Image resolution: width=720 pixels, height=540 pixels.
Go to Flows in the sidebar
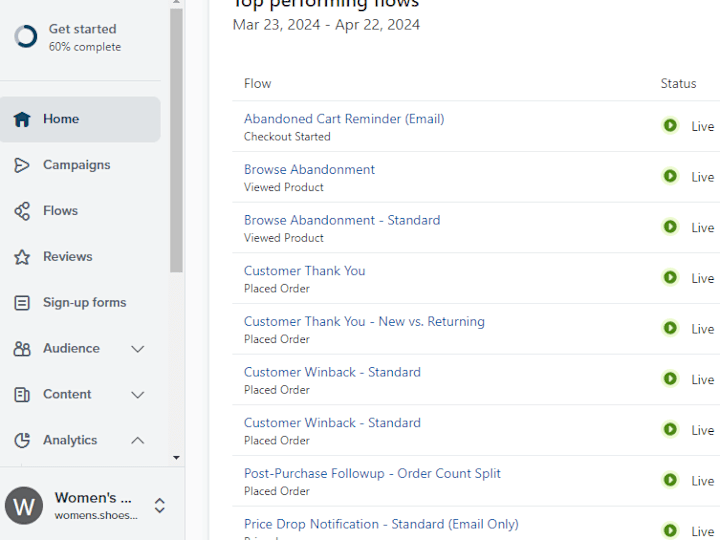tap(80, 211)
